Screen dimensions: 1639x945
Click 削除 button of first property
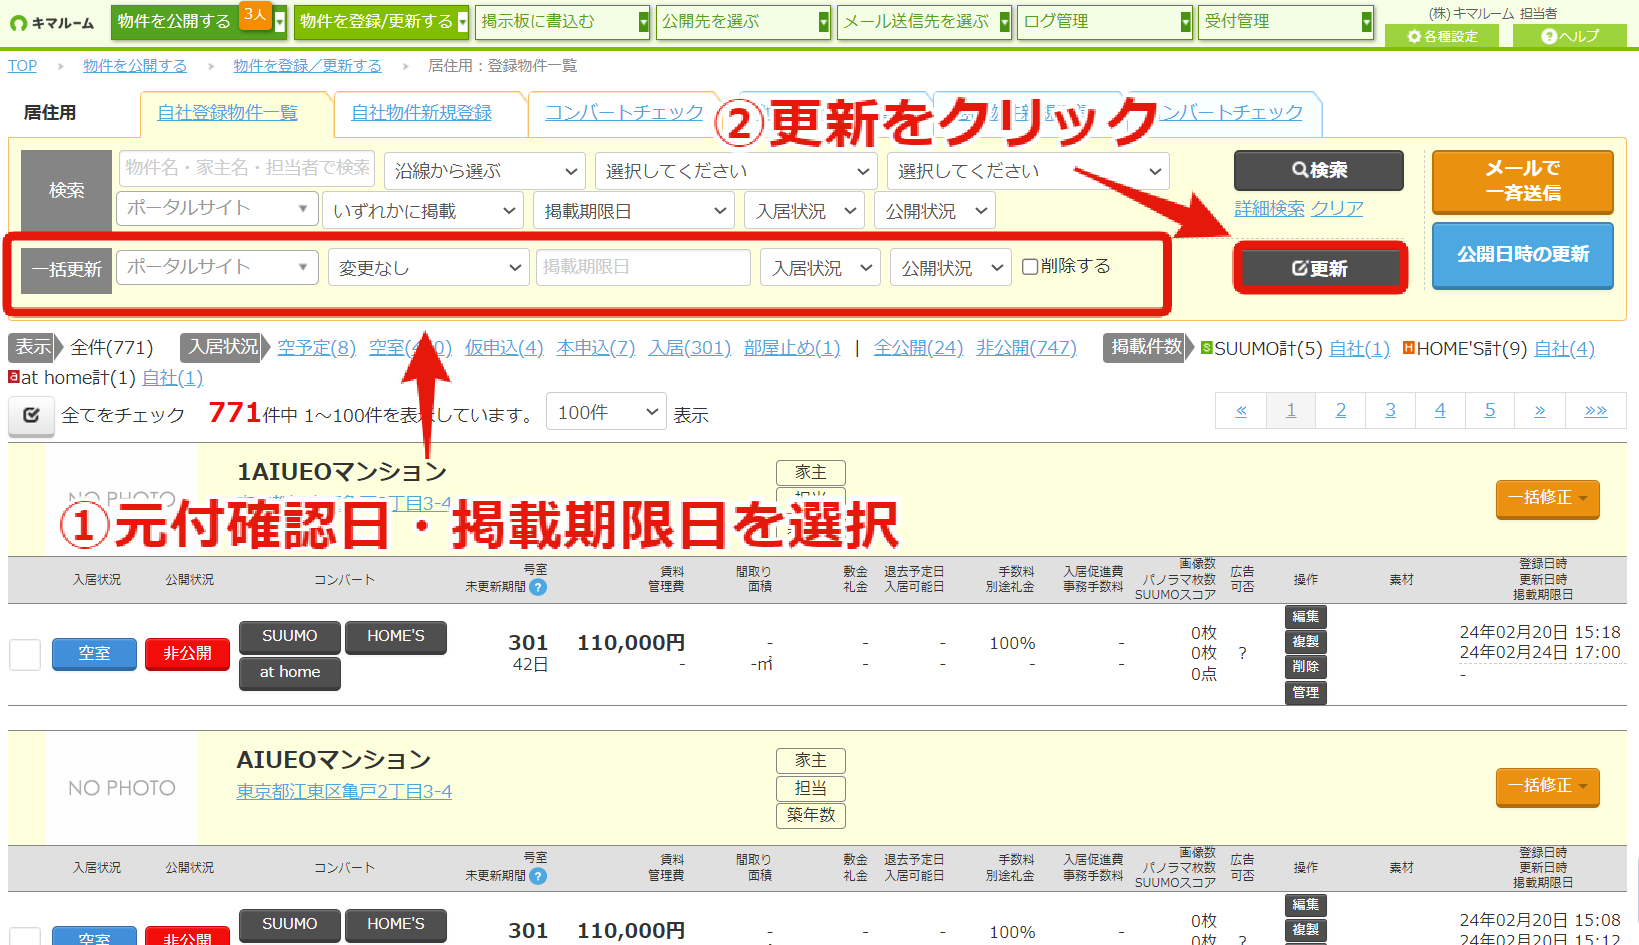[1305, 667]
